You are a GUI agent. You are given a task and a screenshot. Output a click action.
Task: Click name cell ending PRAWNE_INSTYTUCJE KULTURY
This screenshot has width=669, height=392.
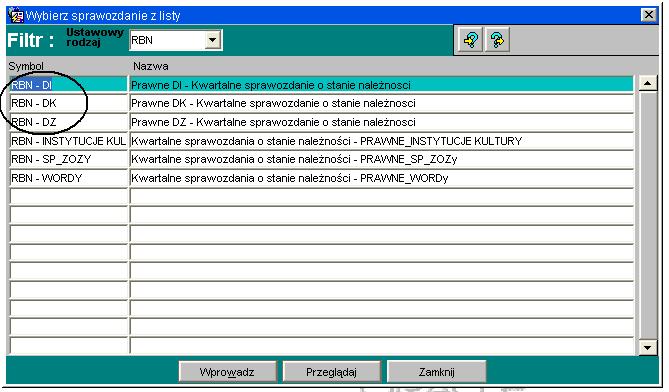point(381,141)
